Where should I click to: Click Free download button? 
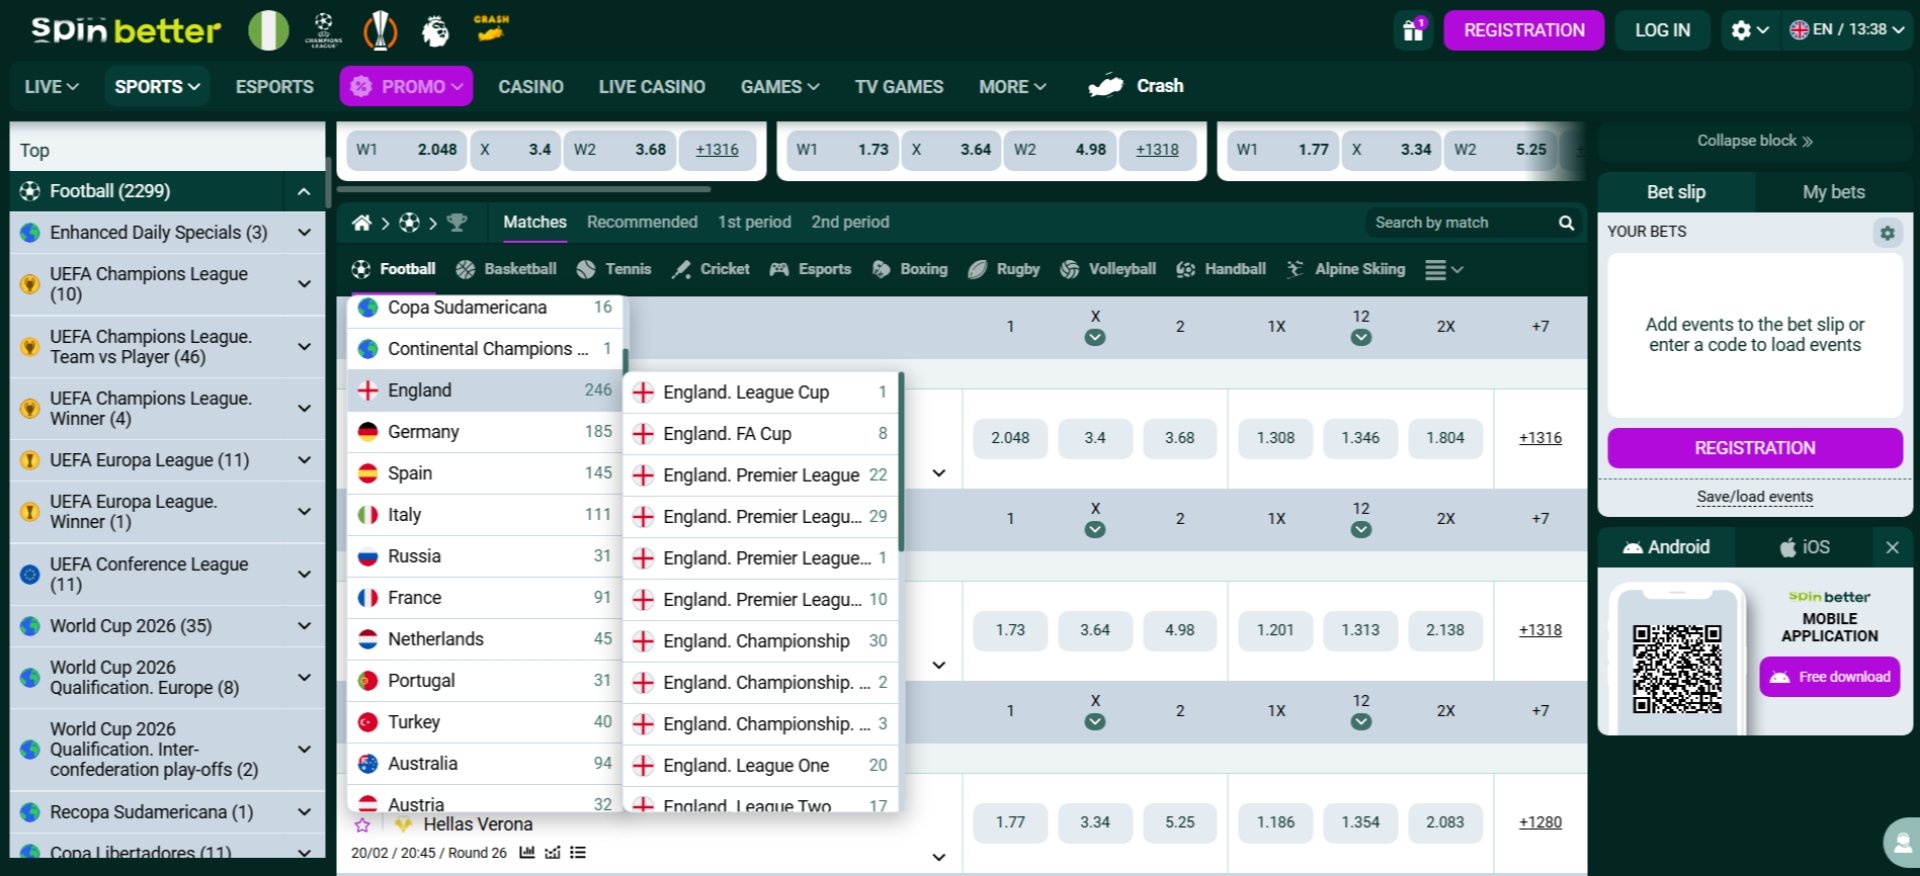click(1830, 677)
